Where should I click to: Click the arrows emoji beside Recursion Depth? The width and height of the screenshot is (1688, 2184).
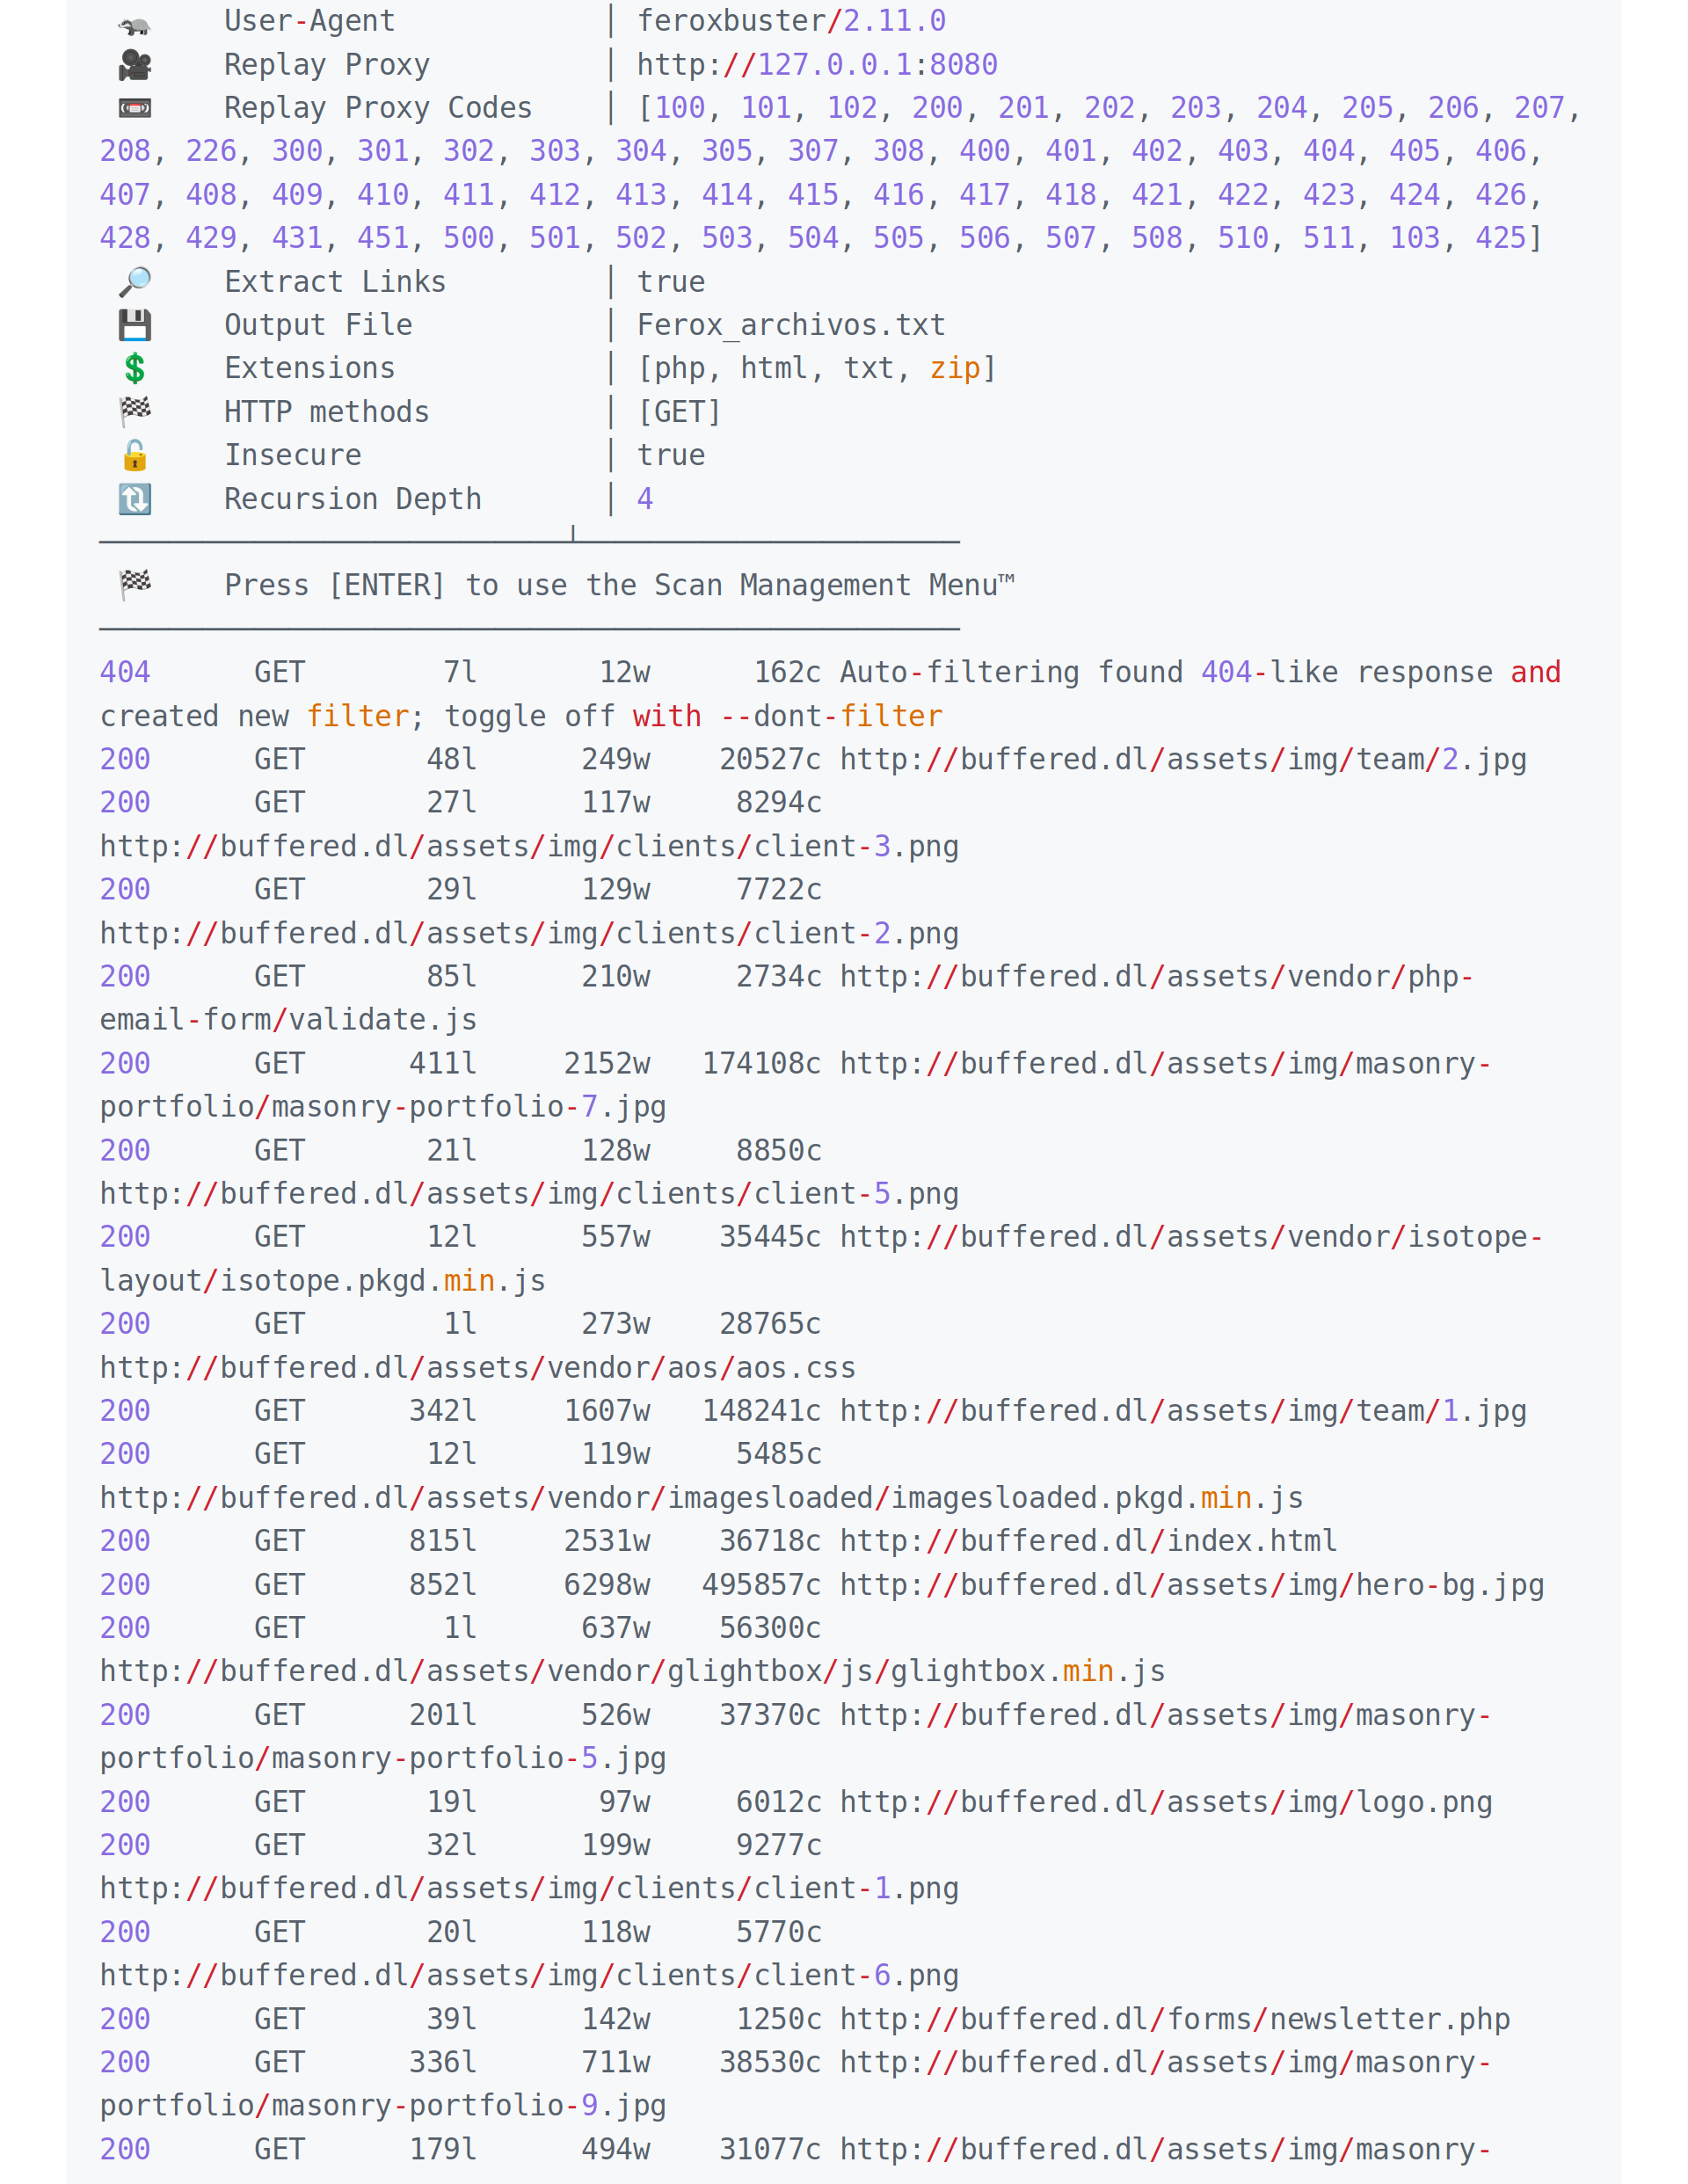click(134, 498)
